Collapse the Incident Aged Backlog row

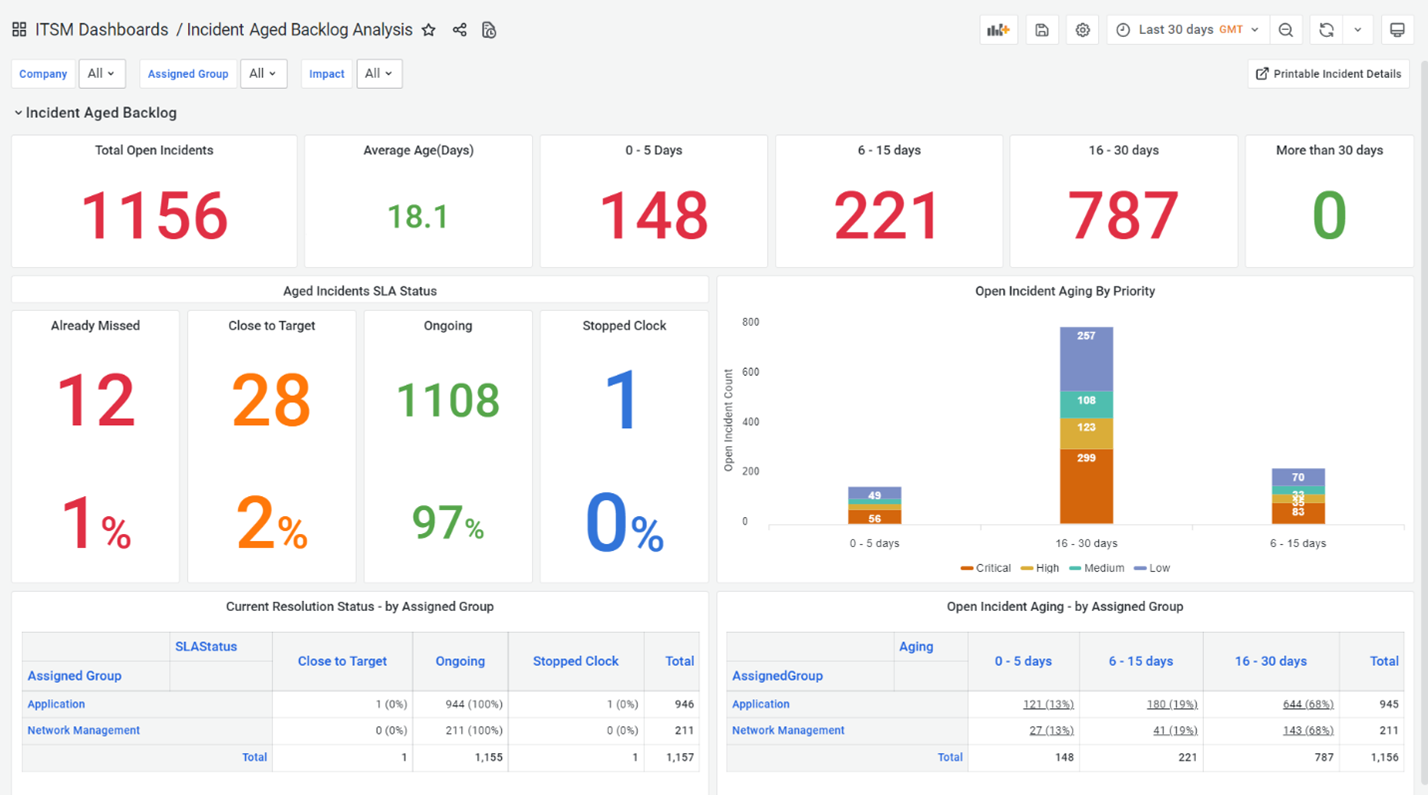pyautogui.click(x=18, y=113)
